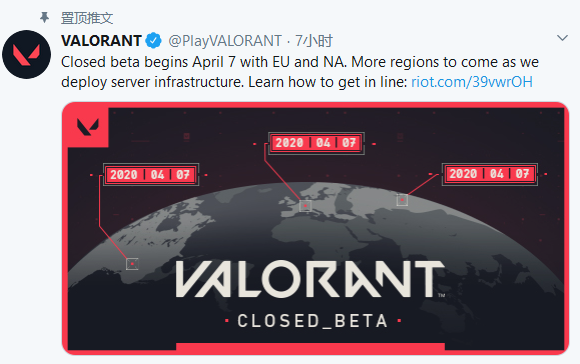Click the Valorant logo in the image's corner
This screenshot has width=580, height=364.
(88, 127)
